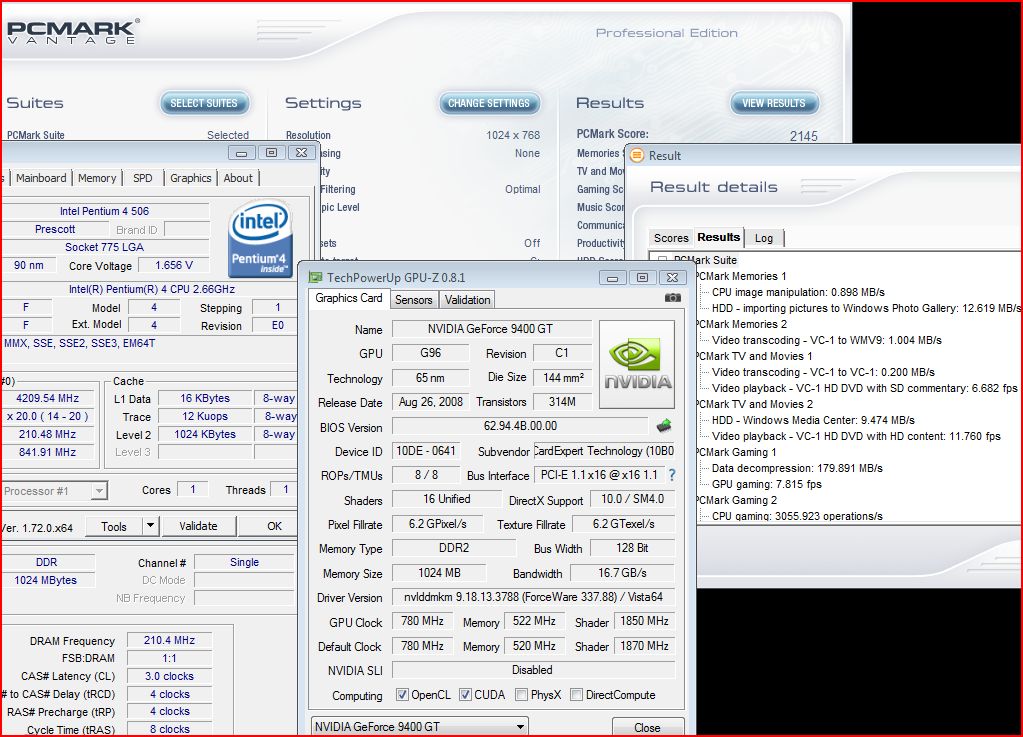Click the NVIDIA logo in GPU-Z
This screenshot has height=737, width=1023.
point(637,365)
